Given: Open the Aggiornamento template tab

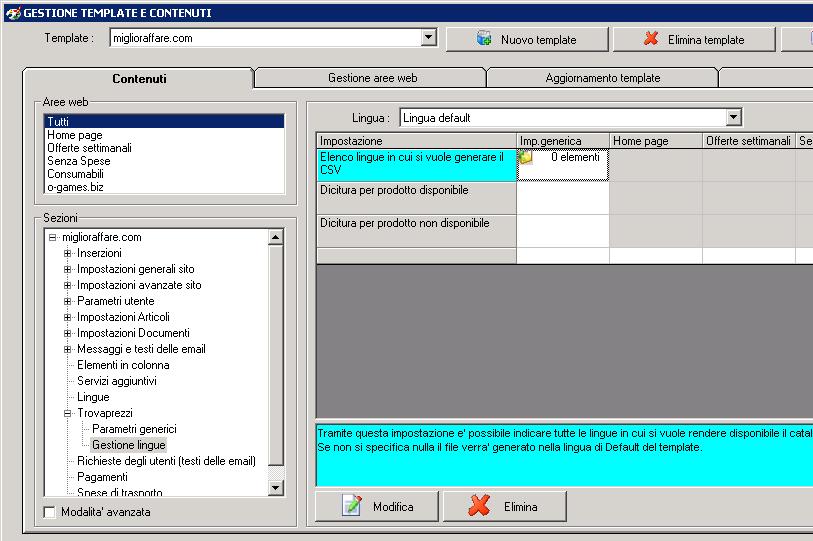Looking at the screenshot, I should pyautogui.click(x=602, y=78).
